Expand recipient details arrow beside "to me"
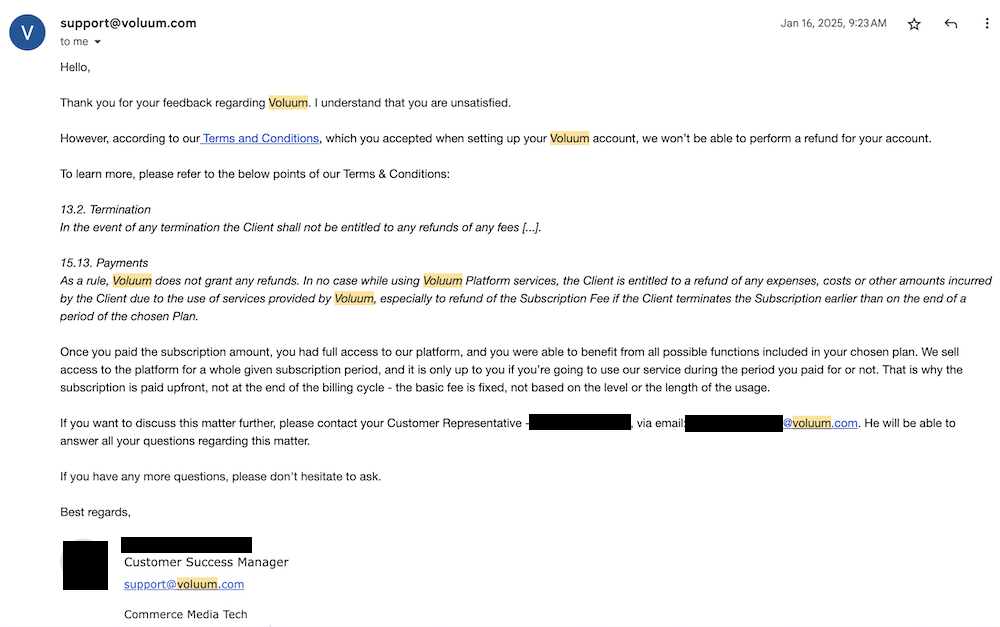The width and height of the screenshot is (1000, 627). point(98,42)
